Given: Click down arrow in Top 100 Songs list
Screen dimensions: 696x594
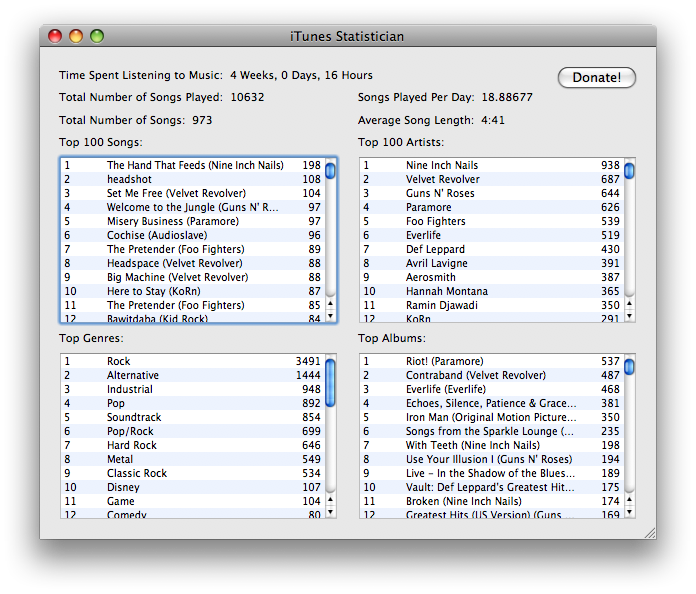Looking at the screenshot, I should click(330, 316).
